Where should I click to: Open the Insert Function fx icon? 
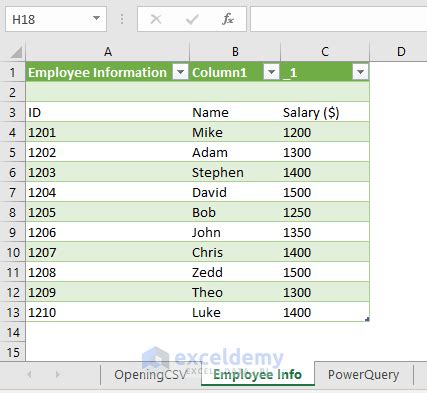click(x=228, y=19)
